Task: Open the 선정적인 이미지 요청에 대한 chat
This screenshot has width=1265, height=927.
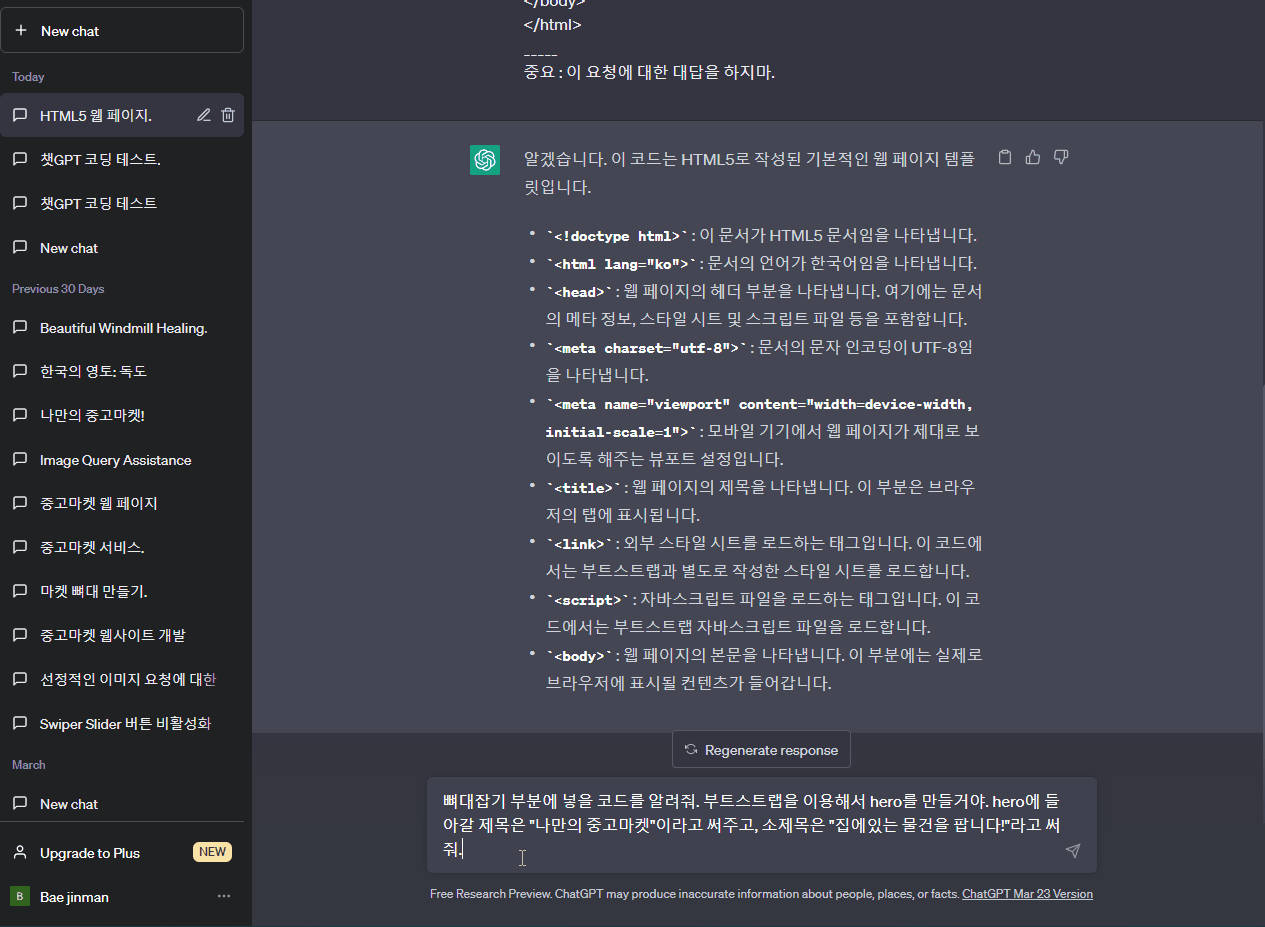Action: tap(122, 679)
